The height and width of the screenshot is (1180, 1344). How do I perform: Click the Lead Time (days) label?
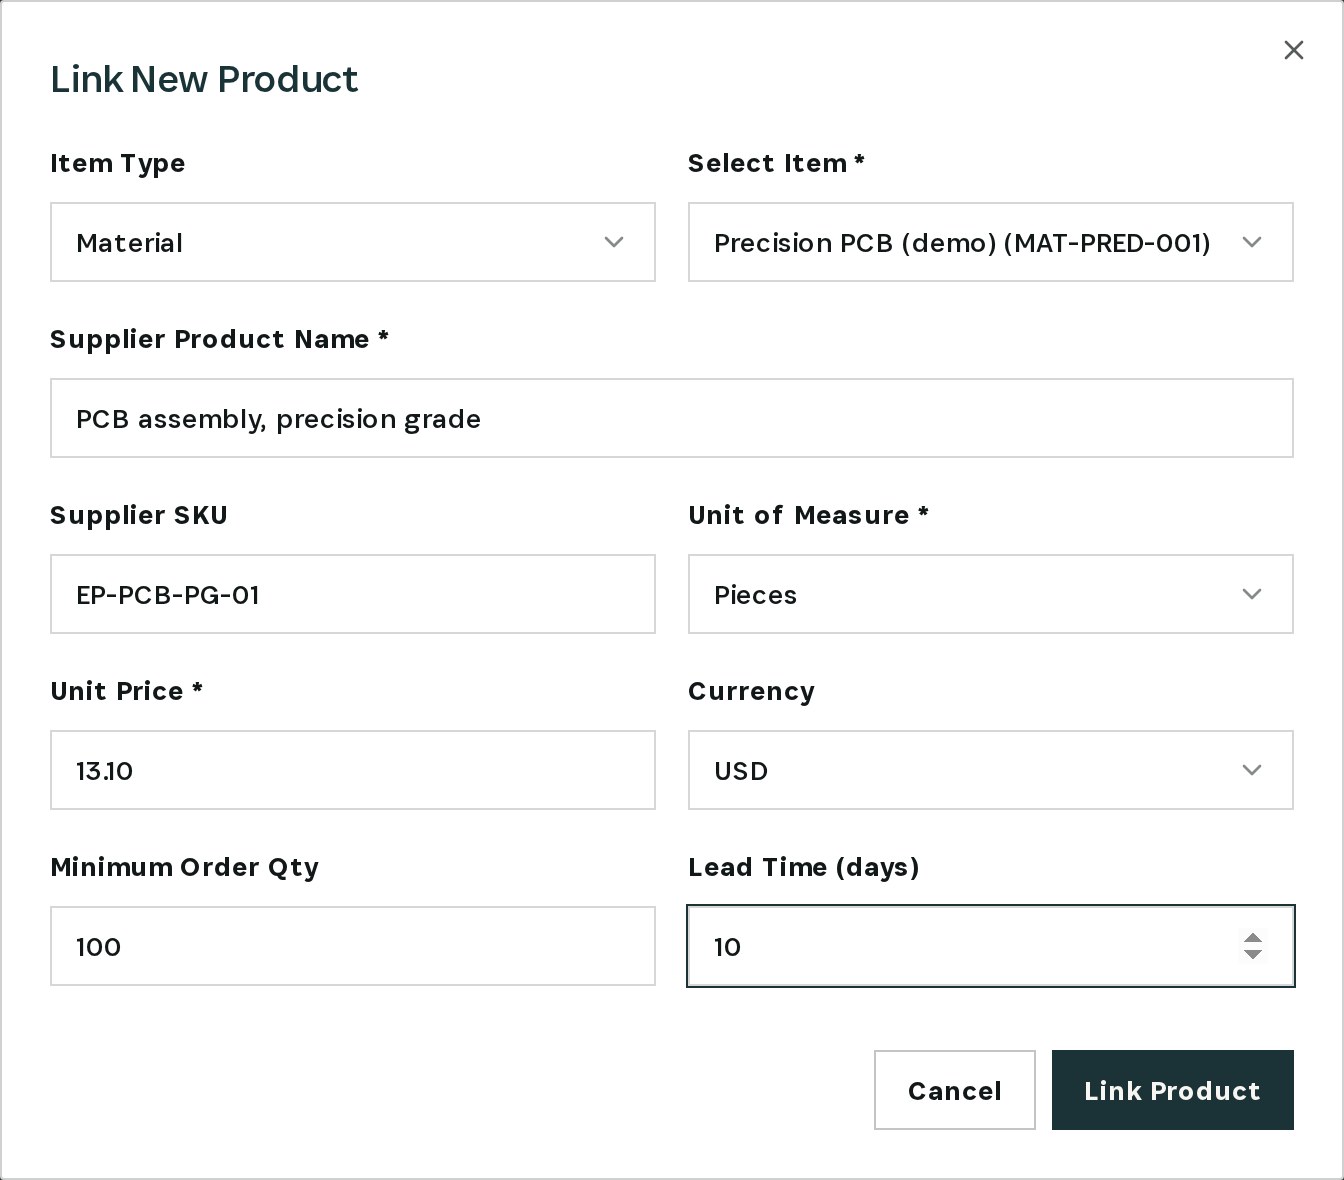pos(804,867)
